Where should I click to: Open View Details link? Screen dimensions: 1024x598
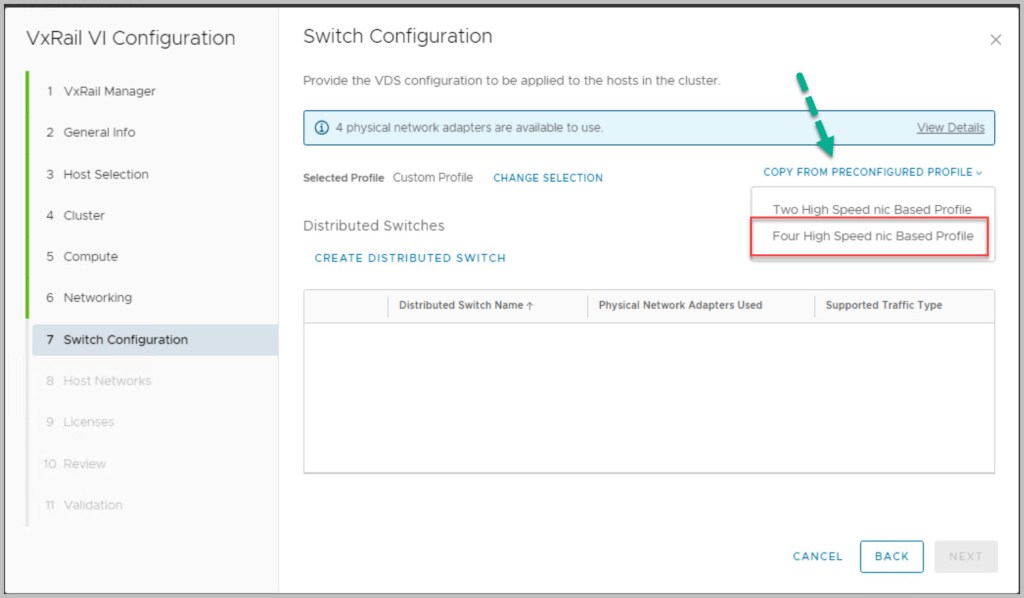point(950,128)
